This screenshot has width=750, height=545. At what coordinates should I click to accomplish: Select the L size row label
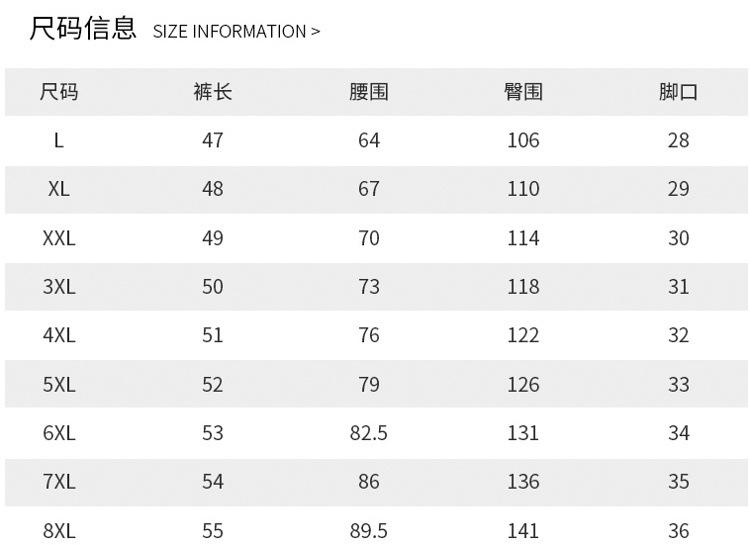click(x=59, y=140)
